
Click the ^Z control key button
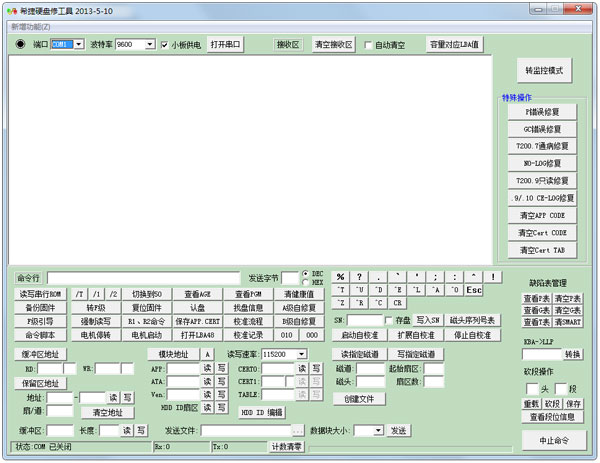click(x=340, y=302)
